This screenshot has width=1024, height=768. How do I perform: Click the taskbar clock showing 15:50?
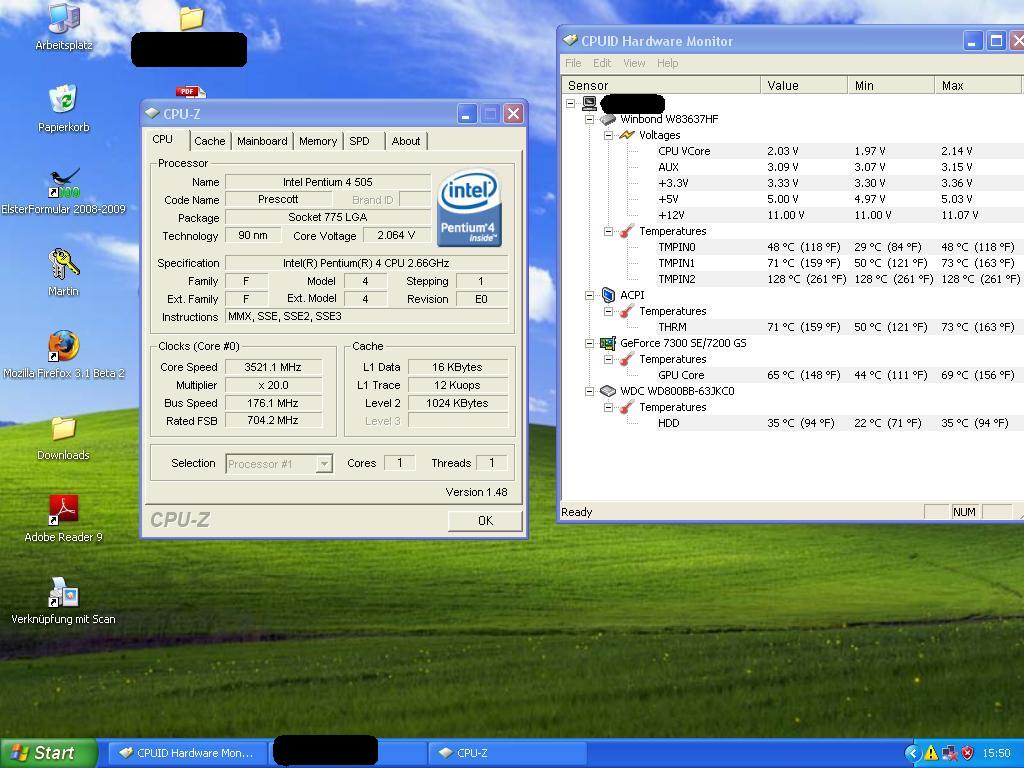[997, 753]
